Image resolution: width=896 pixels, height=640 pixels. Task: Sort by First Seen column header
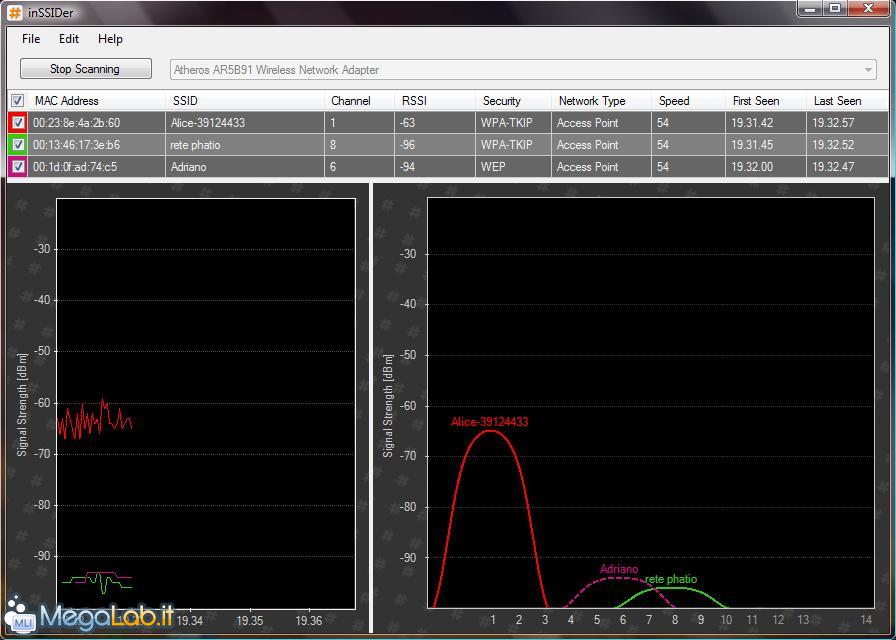[x=755, y=101]
